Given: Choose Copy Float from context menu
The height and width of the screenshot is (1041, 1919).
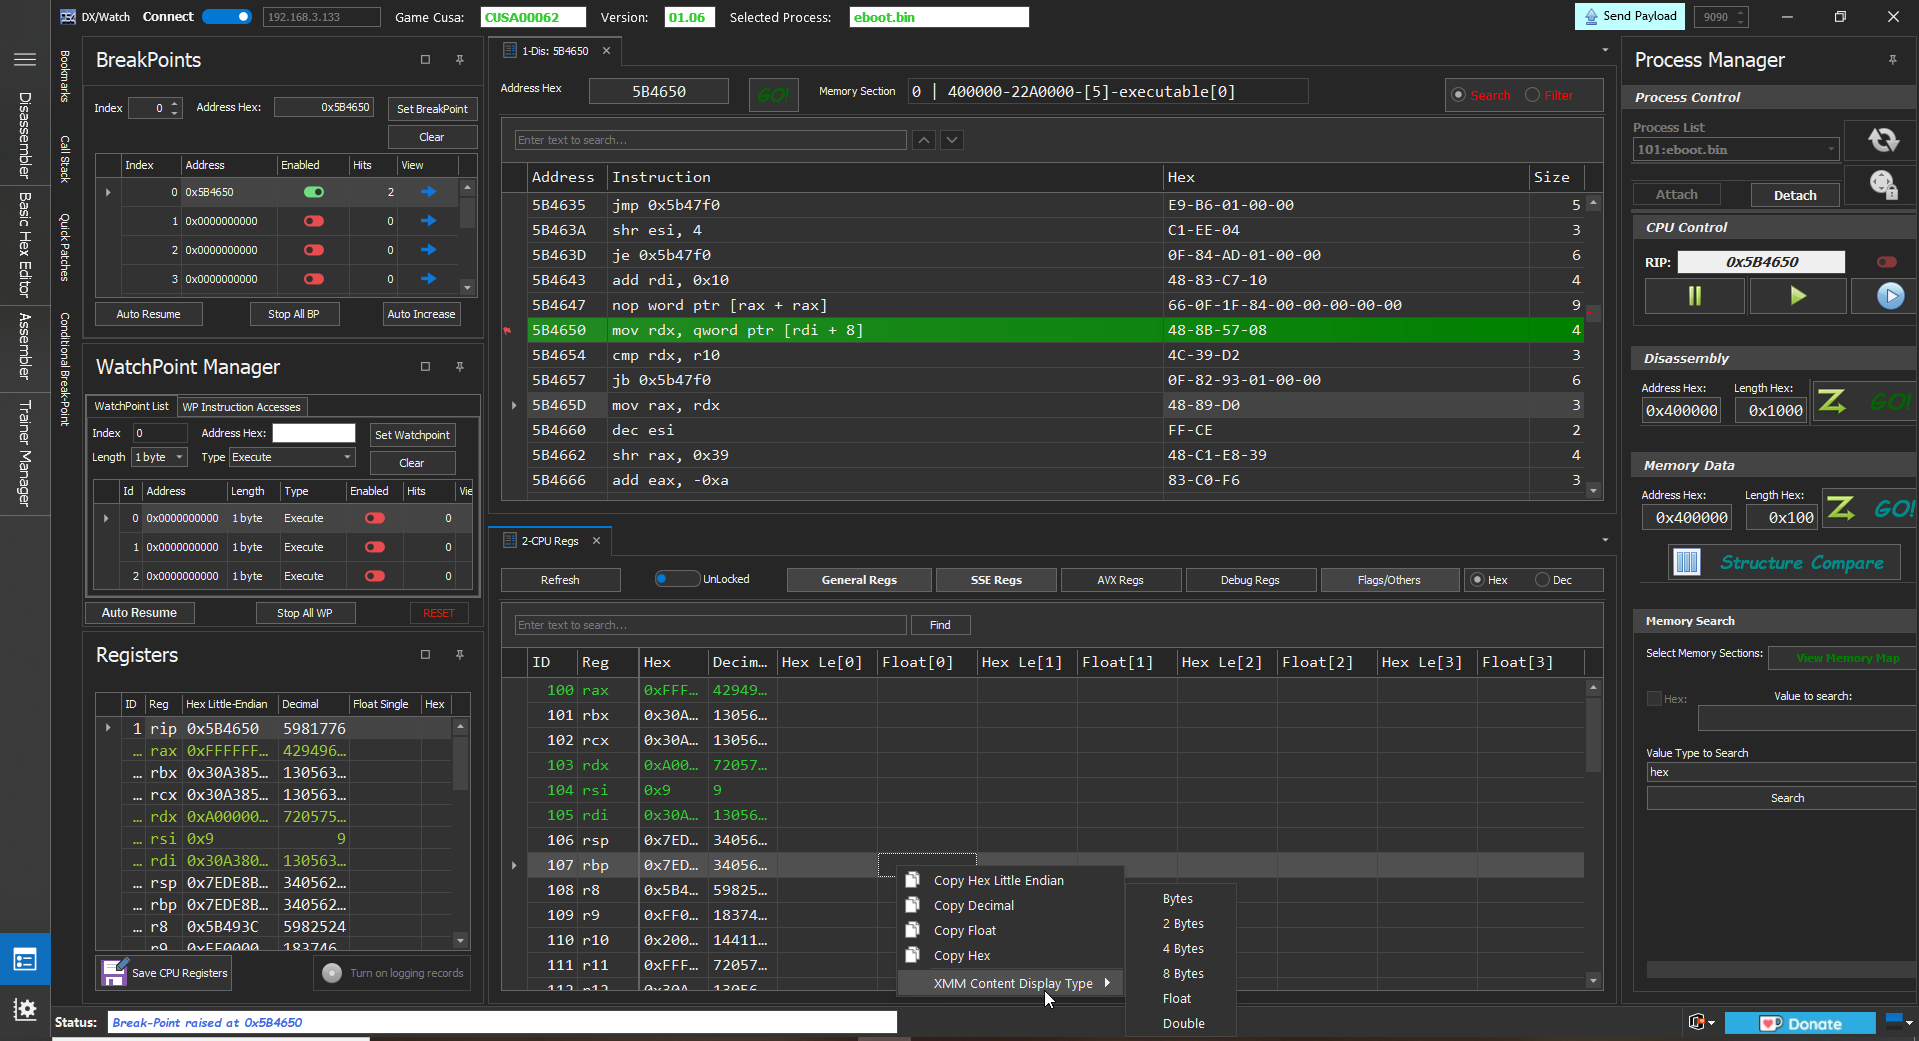Looking at the screenshot, I should tap(964, 931).
